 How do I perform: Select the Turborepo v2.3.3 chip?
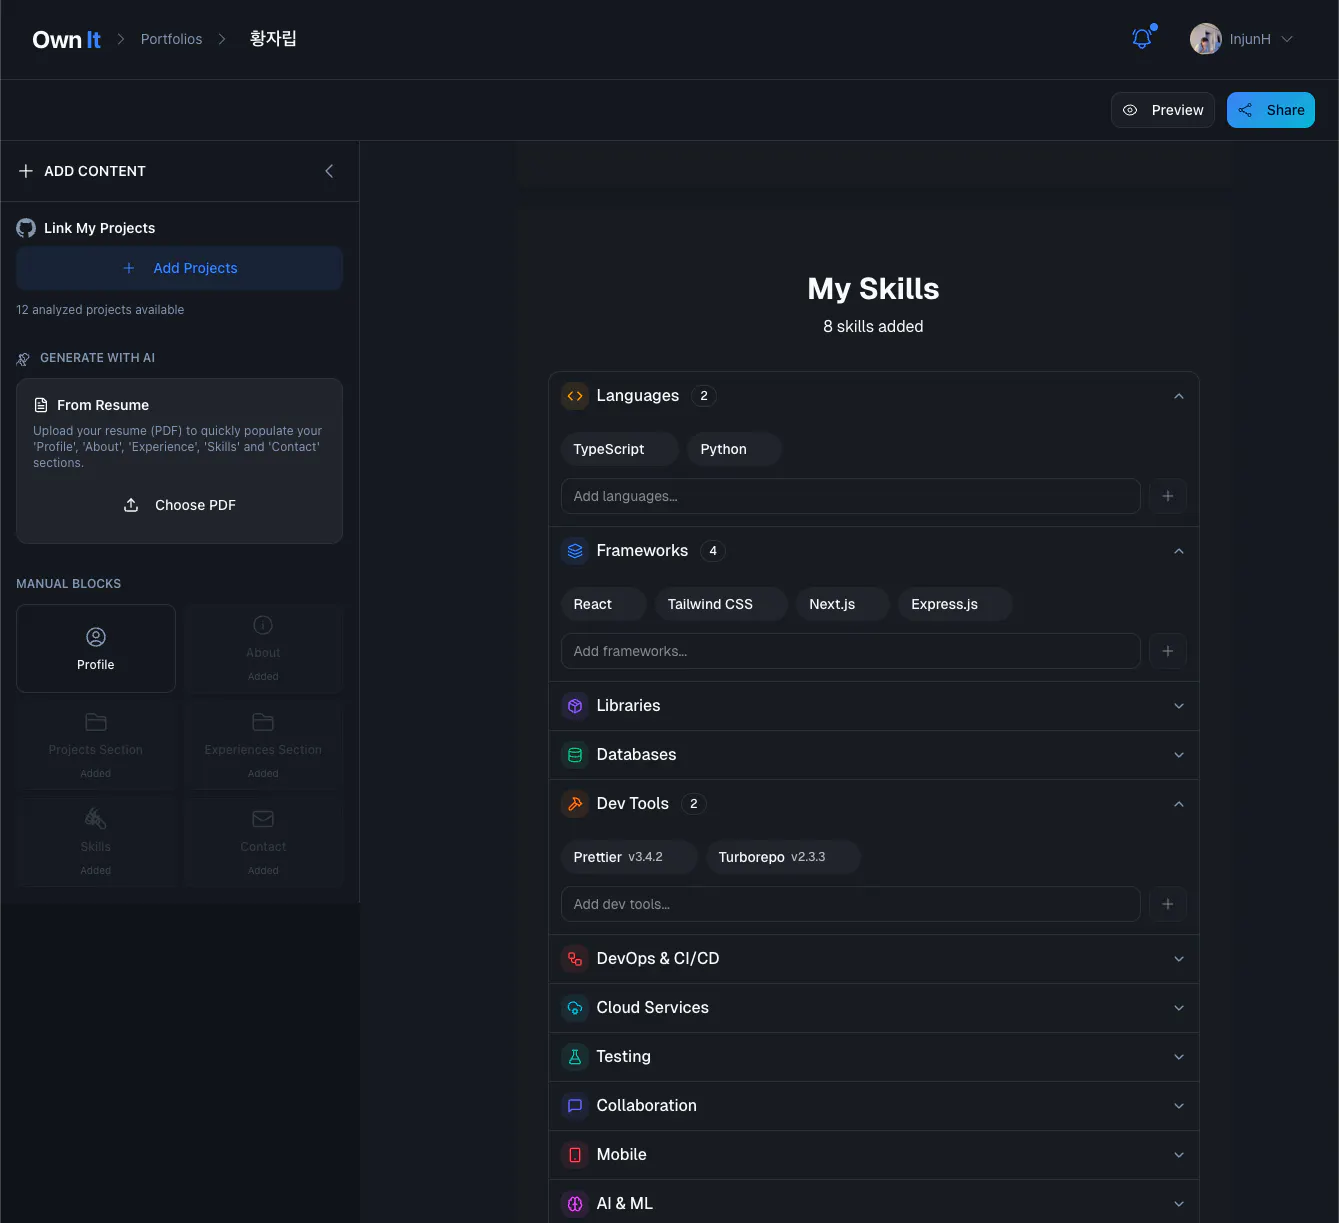[783, 857]
